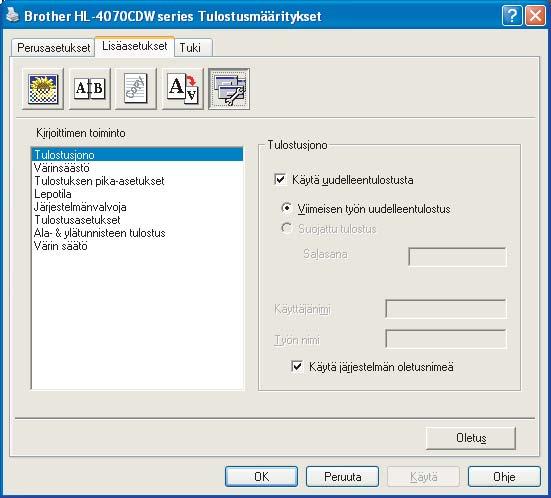
Task: Toggle Käytä uudelleentulostusta checkbox
Action: [280, 180]
